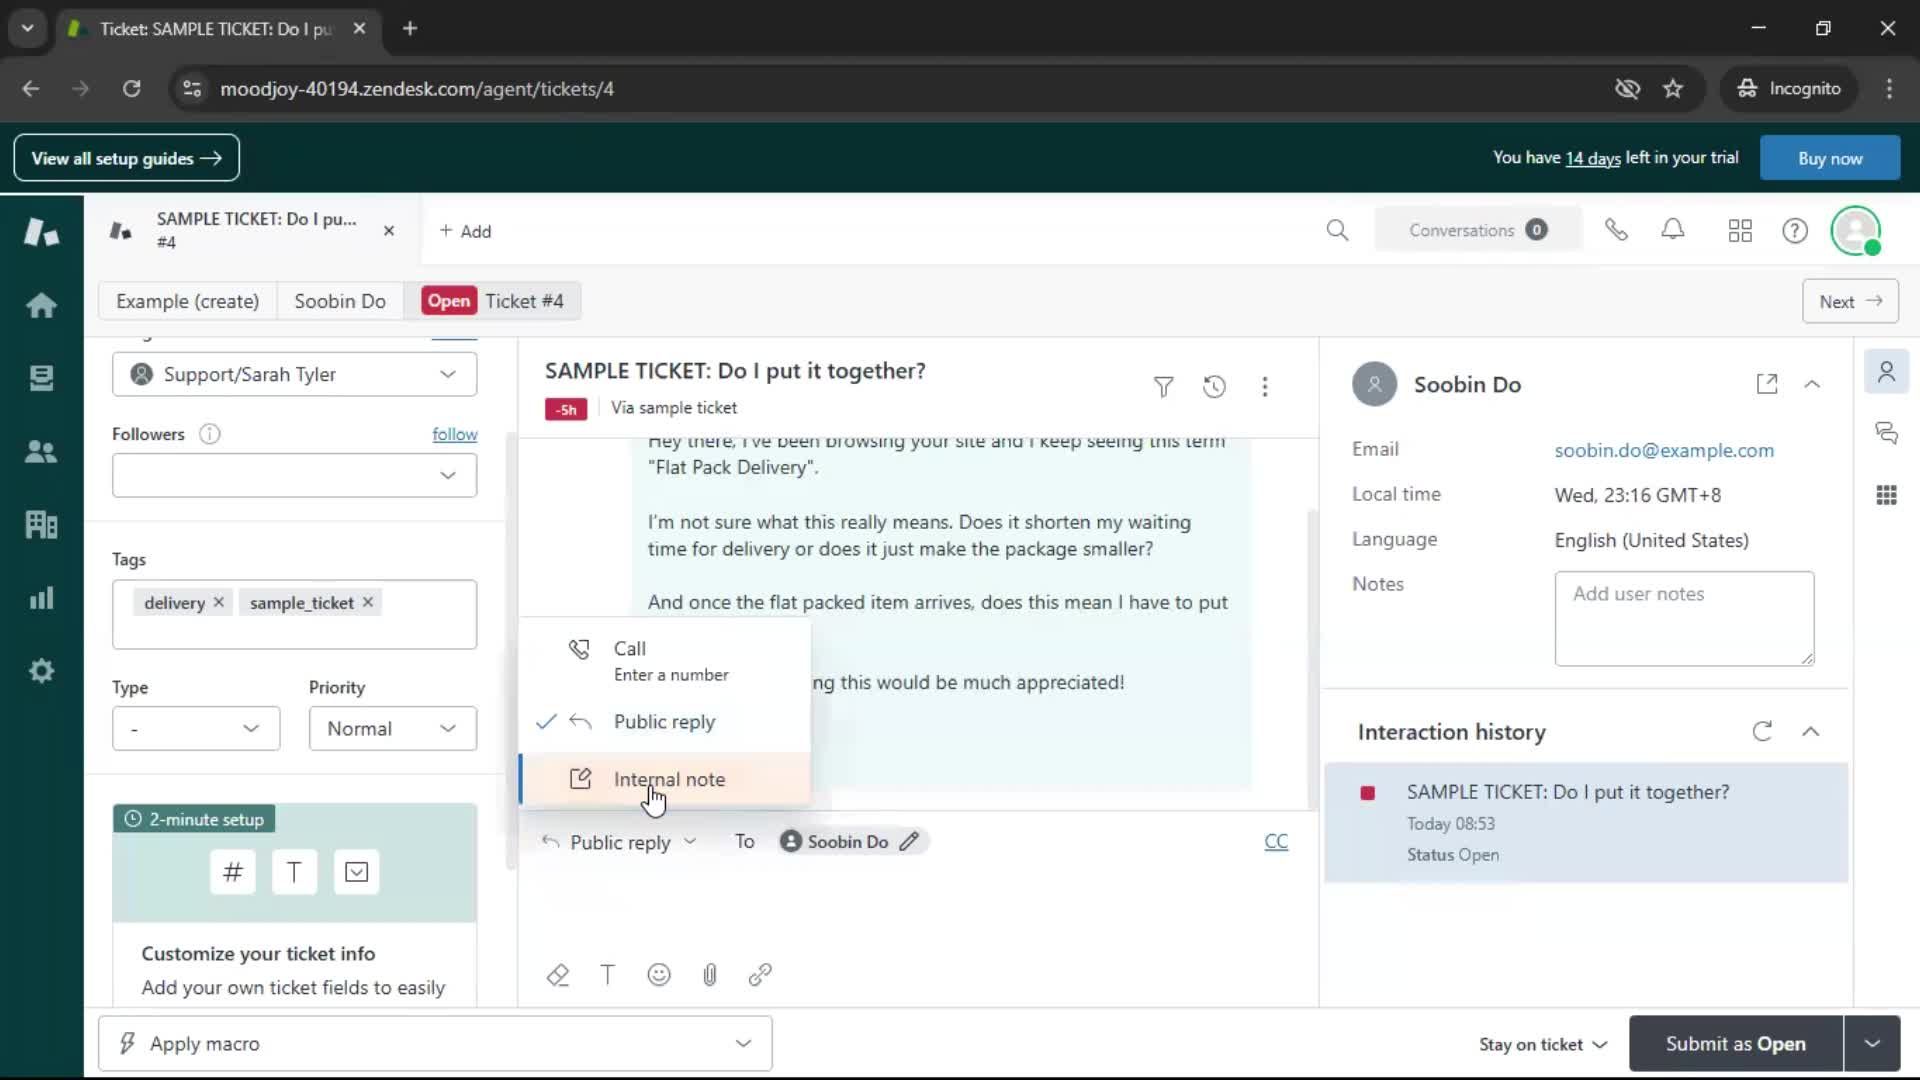Open the Views icon in sidebar
This screenshot has height=1080, width=1920.
click(41, 378)
